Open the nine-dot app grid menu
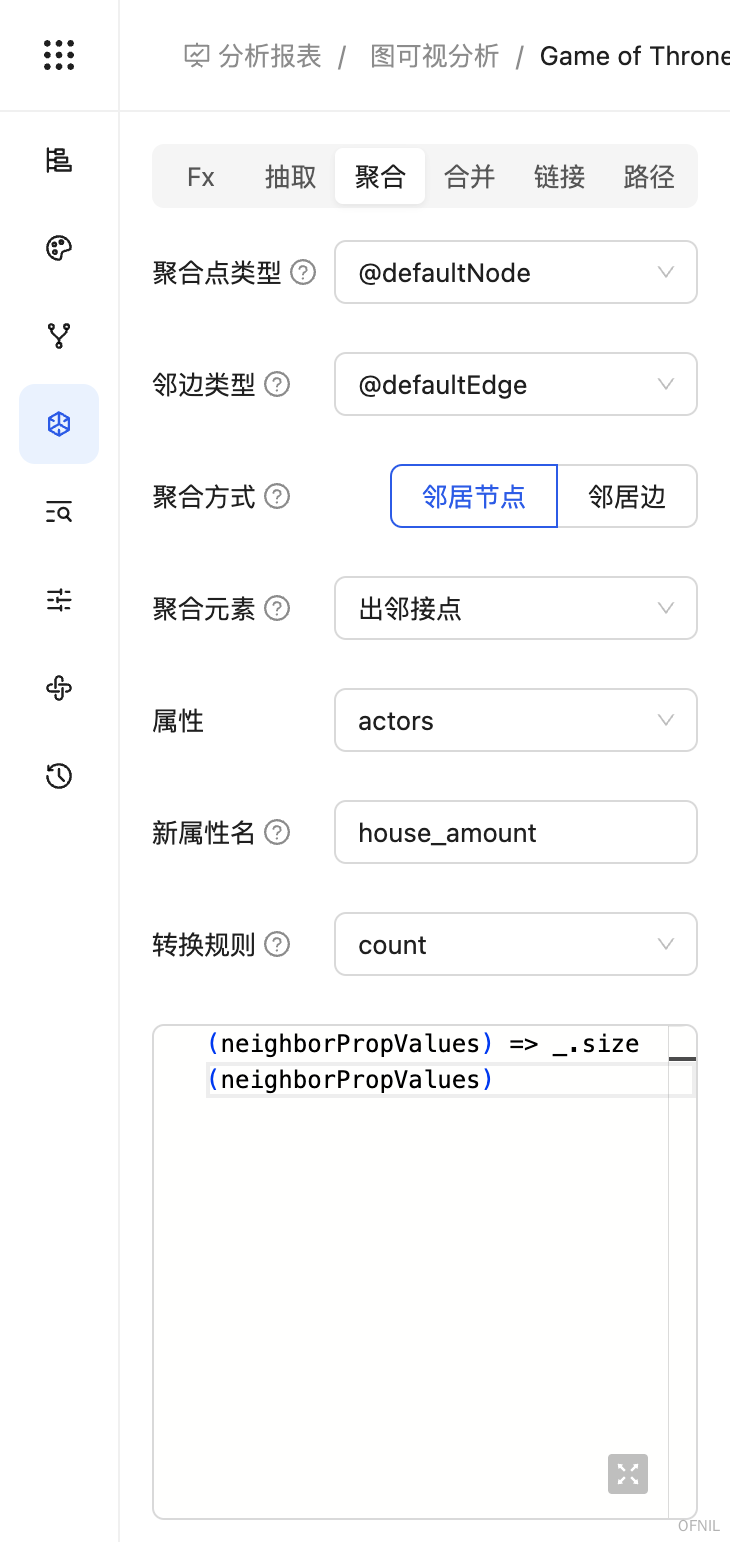Screen dimensions: 730x1542 coord(59,55)
